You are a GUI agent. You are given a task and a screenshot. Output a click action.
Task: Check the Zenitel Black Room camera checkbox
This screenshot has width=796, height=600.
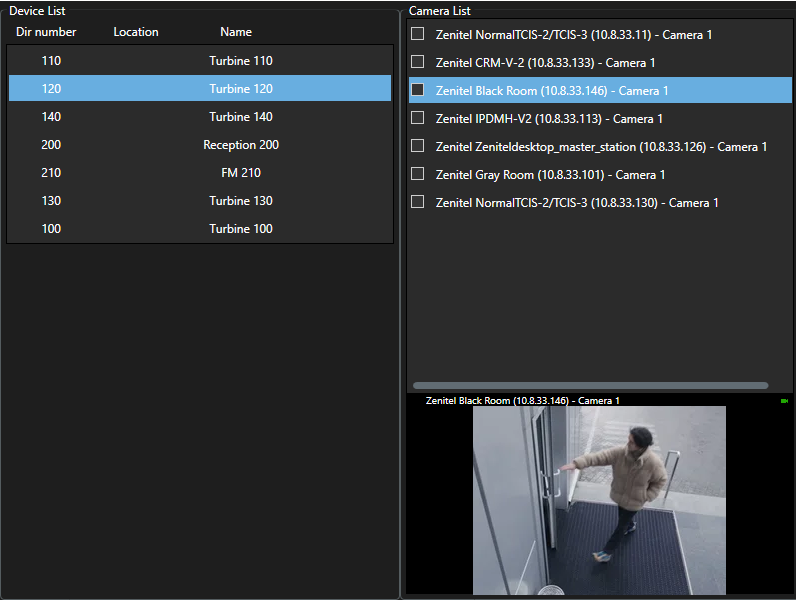click(418, 90)
